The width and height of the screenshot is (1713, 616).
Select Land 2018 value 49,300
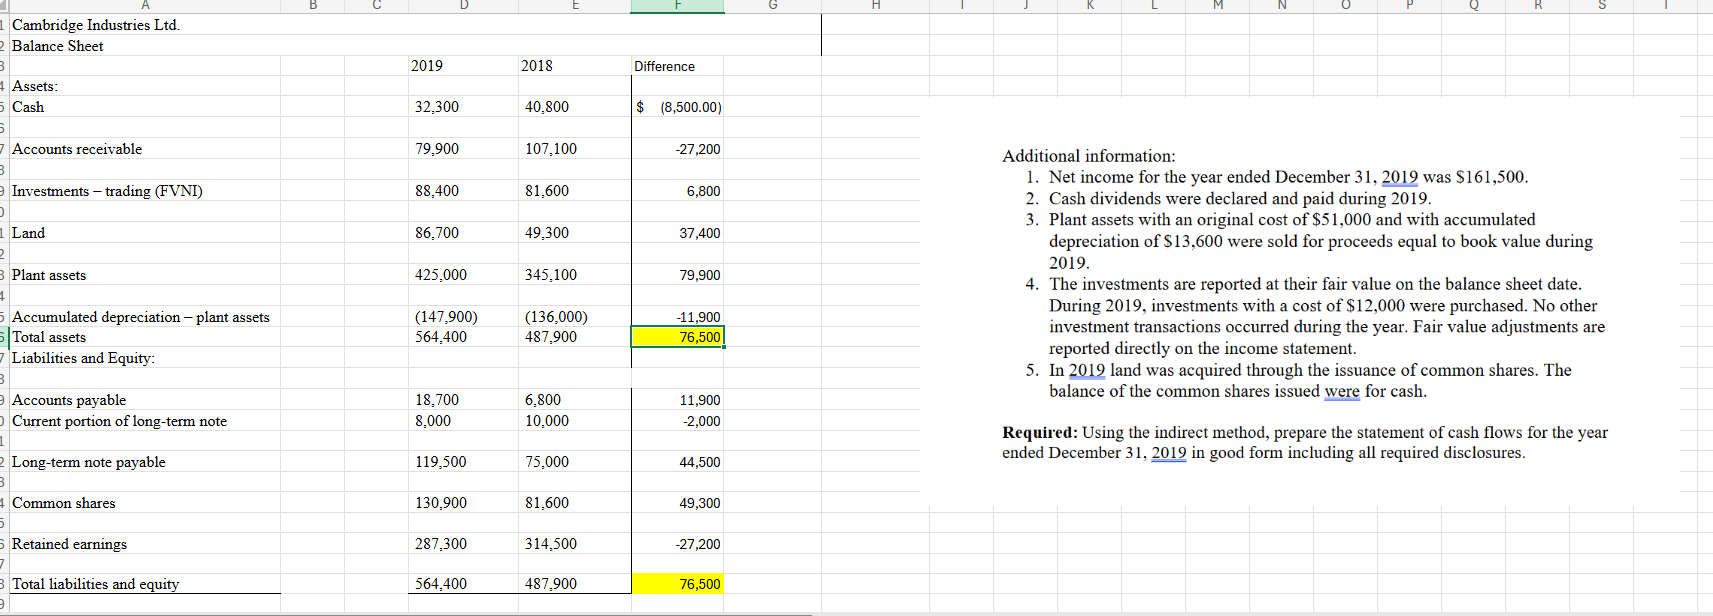coord(547,233)
